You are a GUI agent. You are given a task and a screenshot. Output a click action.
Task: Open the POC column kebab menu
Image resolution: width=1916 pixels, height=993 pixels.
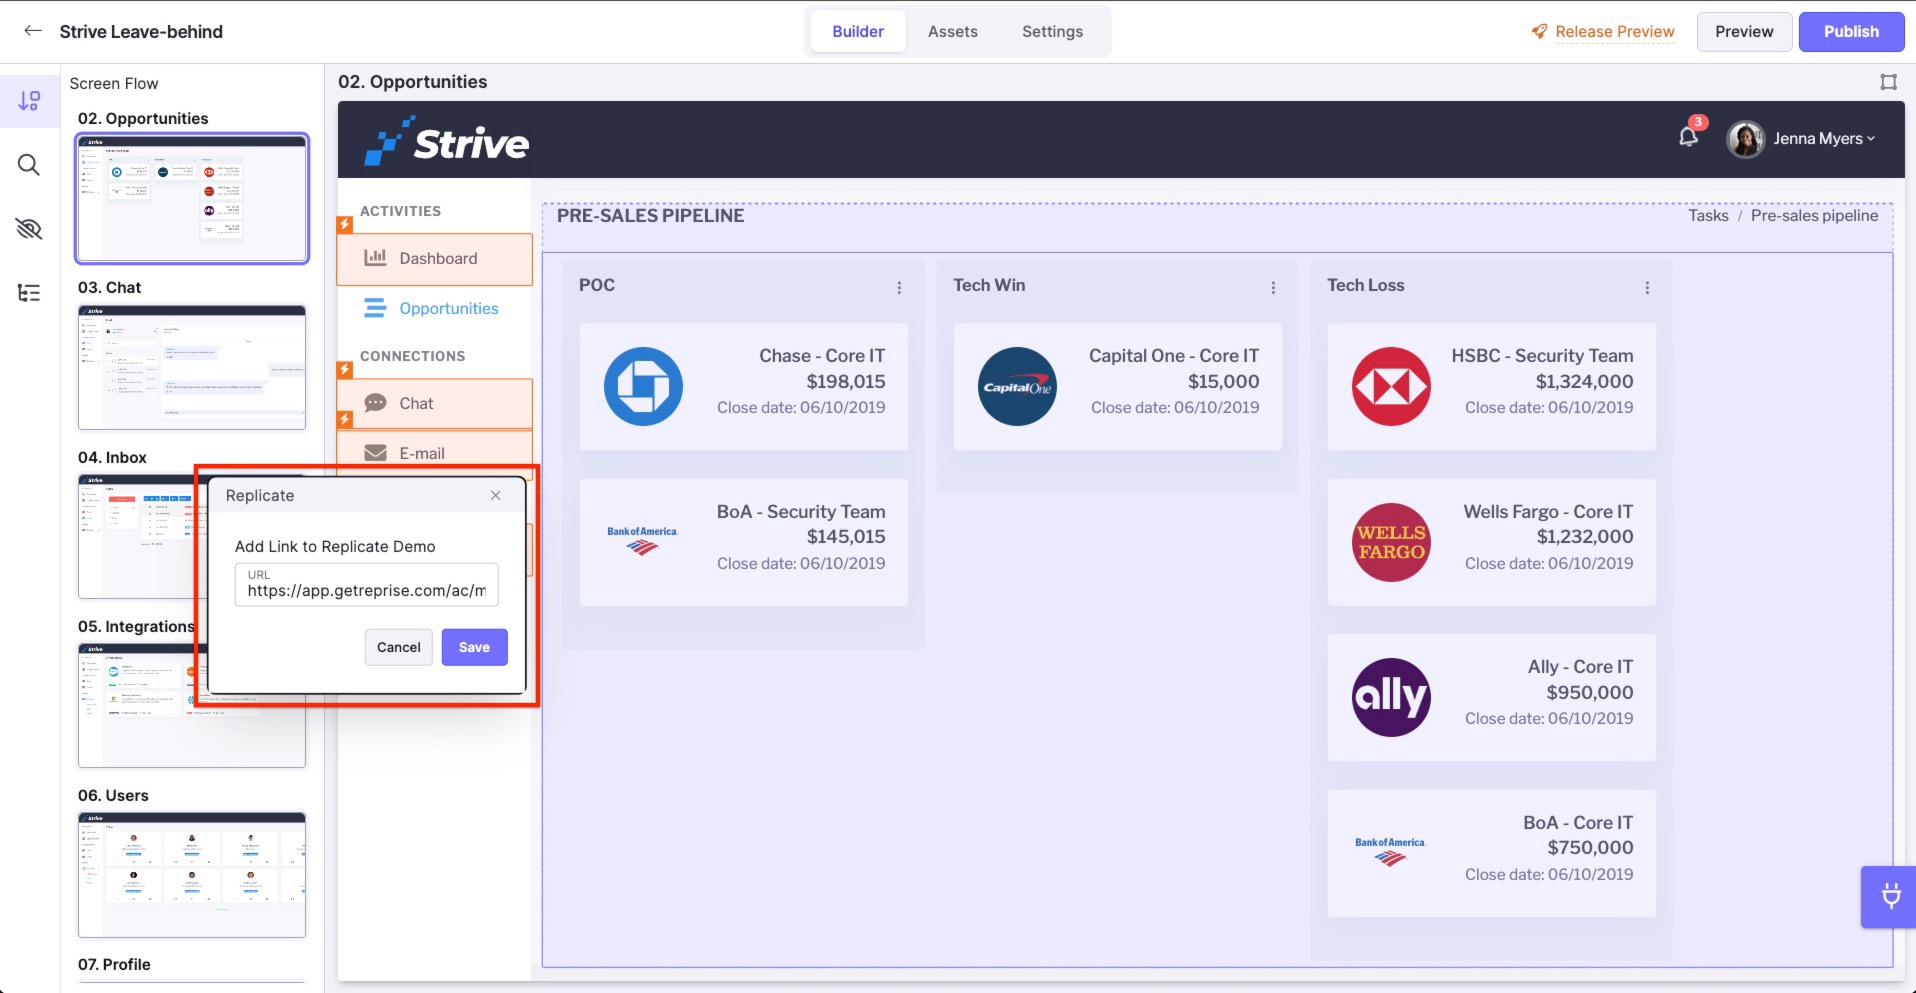coord(899,287)
